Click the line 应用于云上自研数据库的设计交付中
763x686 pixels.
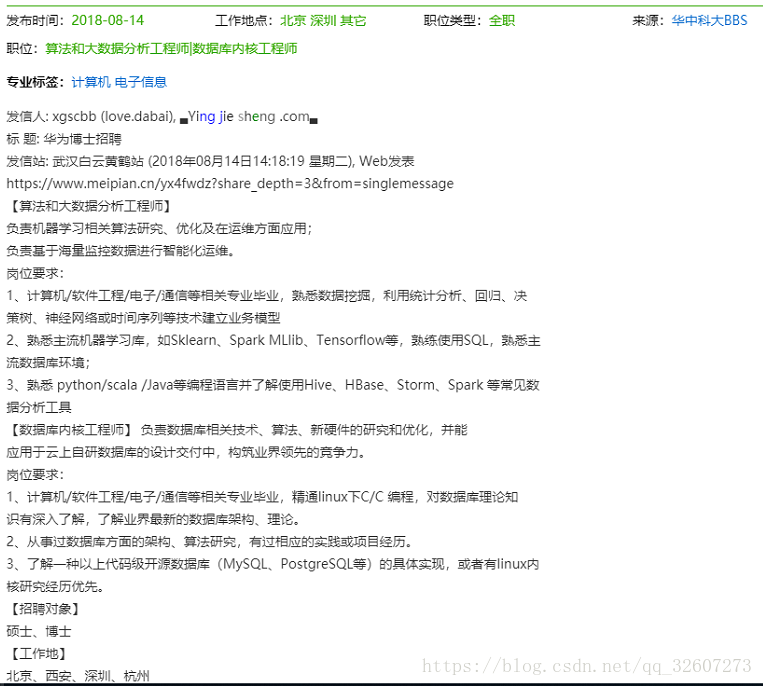click(186, 452)
